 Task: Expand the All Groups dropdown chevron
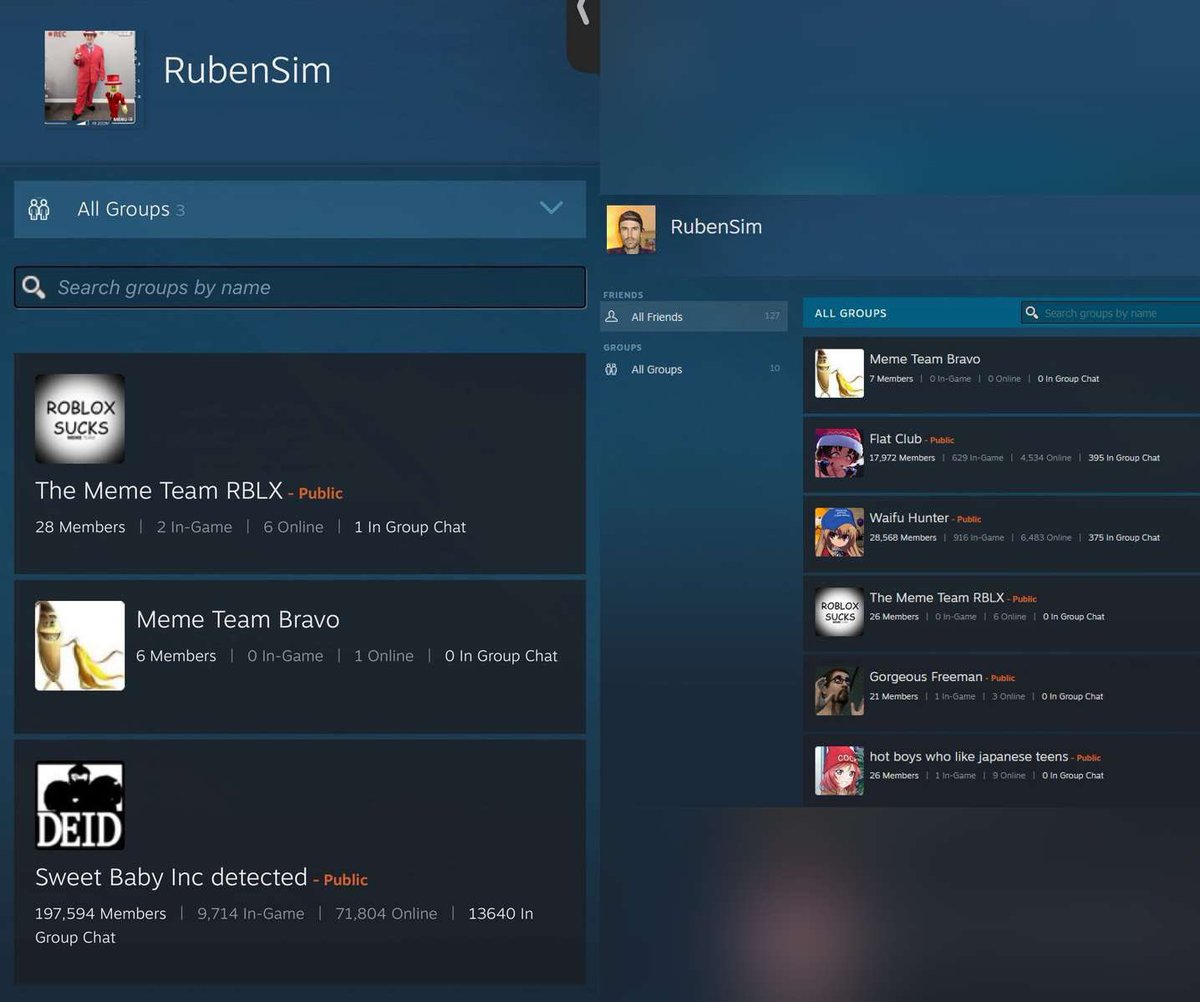[x=551, y=208]
